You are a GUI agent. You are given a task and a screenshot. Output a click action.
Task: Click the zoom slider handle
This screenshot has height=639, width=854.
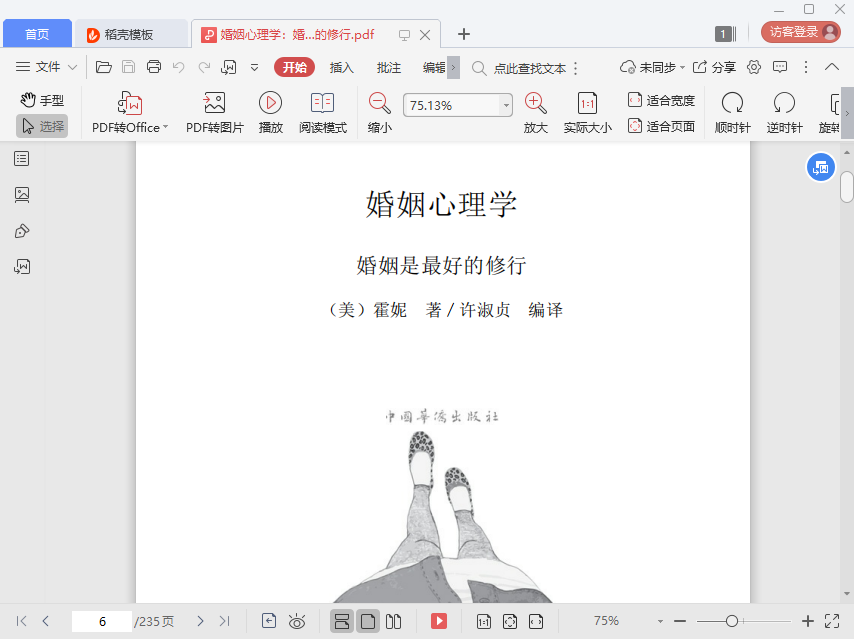(x=732, y=621)
